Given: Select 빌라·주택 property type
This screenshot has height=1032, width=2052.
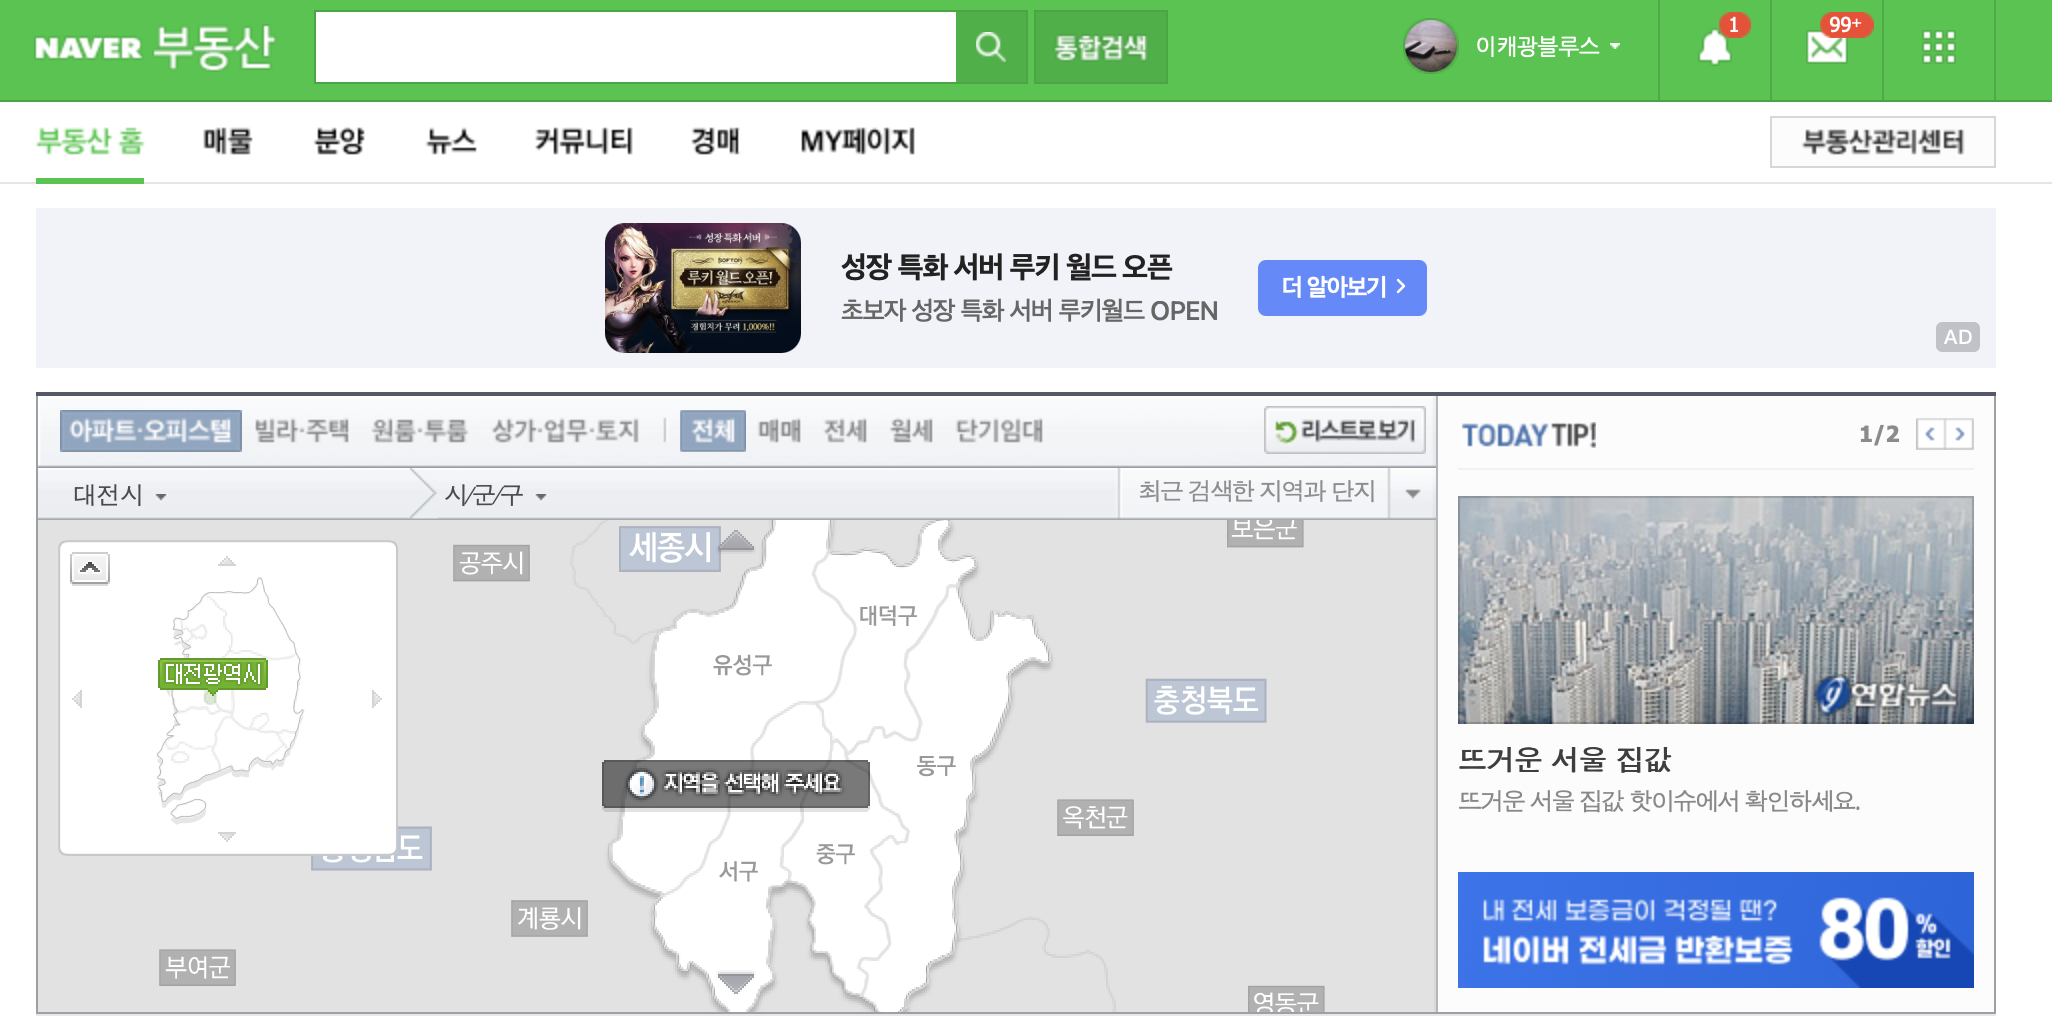Looking at the screenshot, I should pos(301,431).
